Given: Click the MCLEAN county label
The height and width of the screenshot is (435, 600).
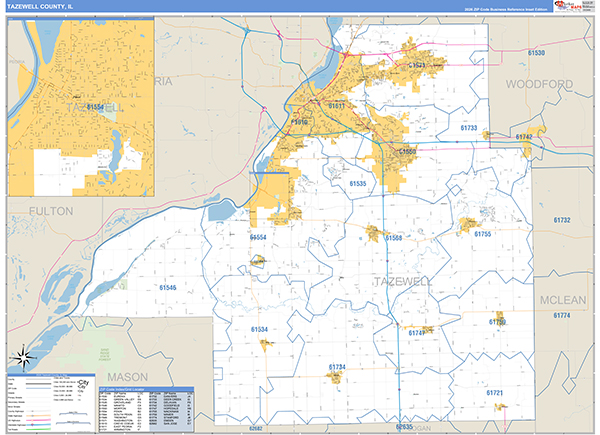Looking at the screenshot, I should coord(562,300).
